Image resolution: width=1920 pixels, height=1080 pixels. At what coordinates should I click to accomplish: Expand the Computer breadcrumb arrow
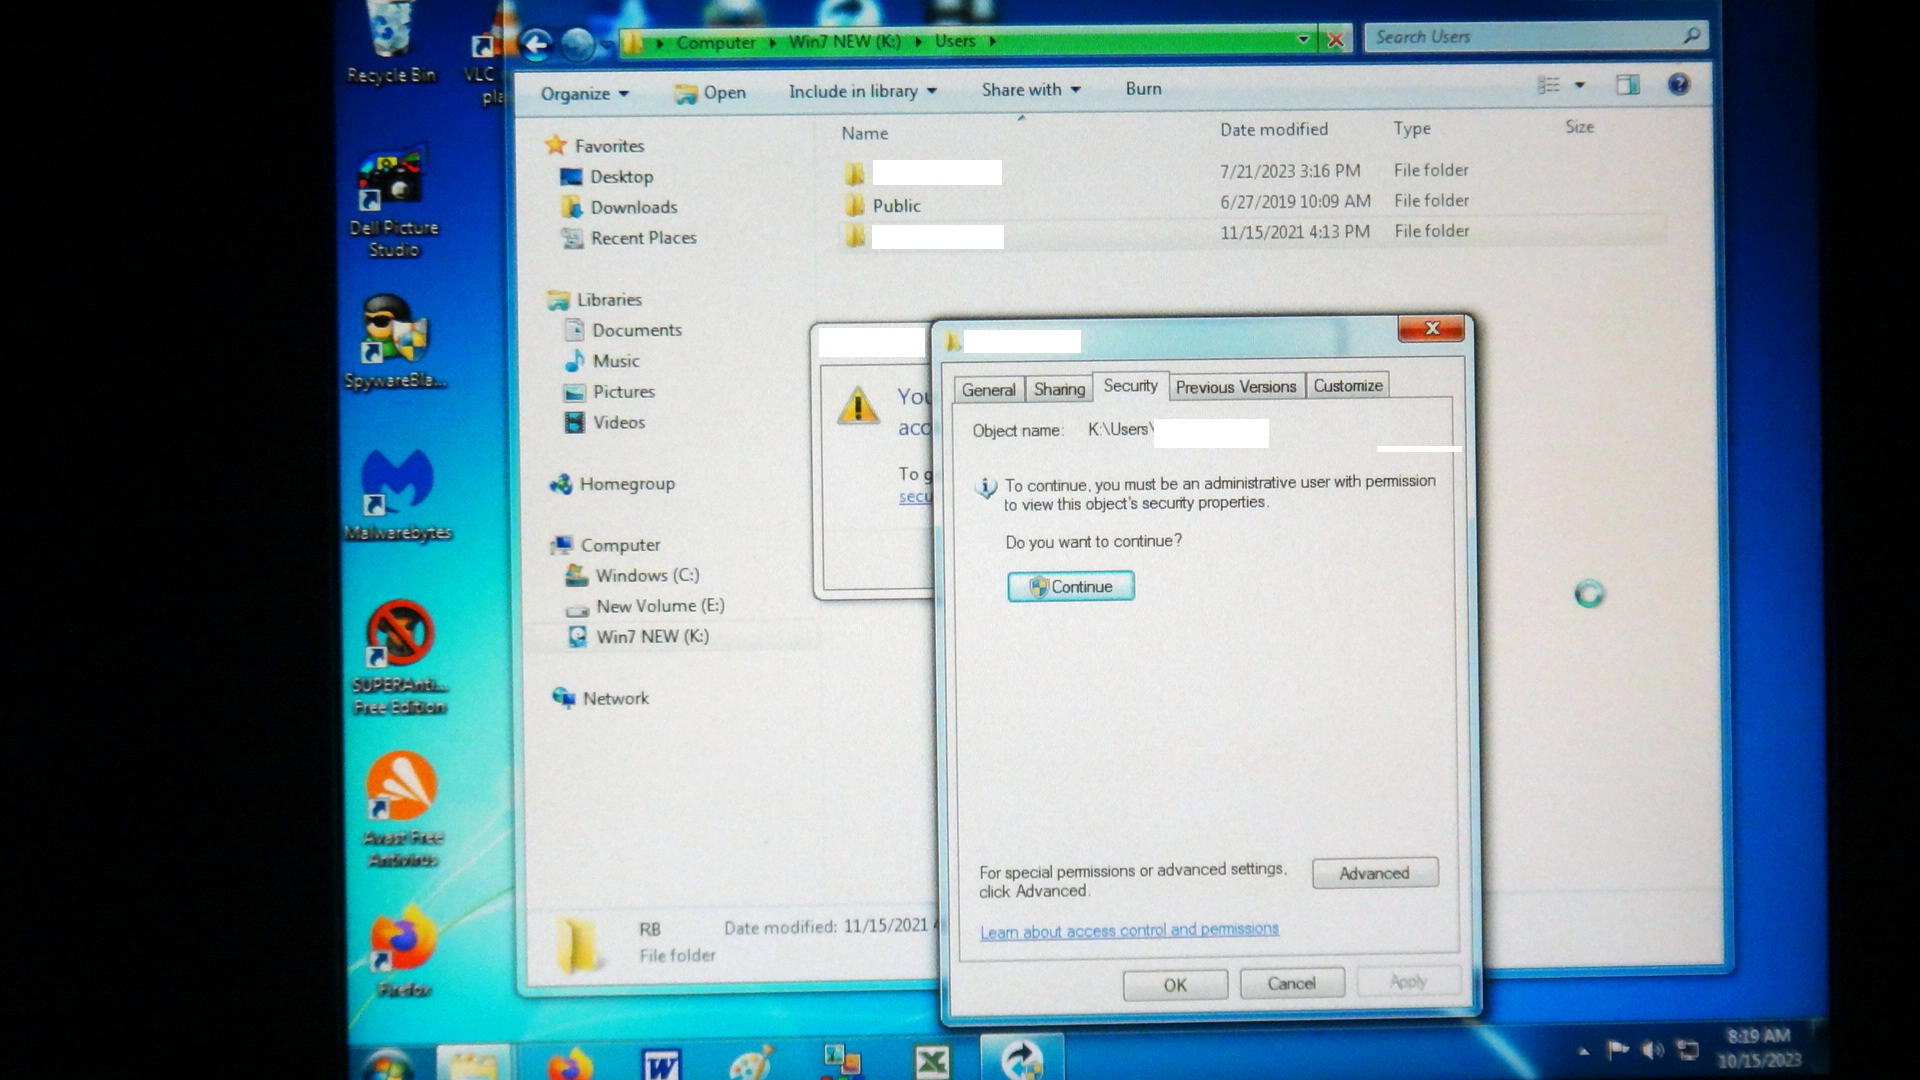click(x=773, y=42)
